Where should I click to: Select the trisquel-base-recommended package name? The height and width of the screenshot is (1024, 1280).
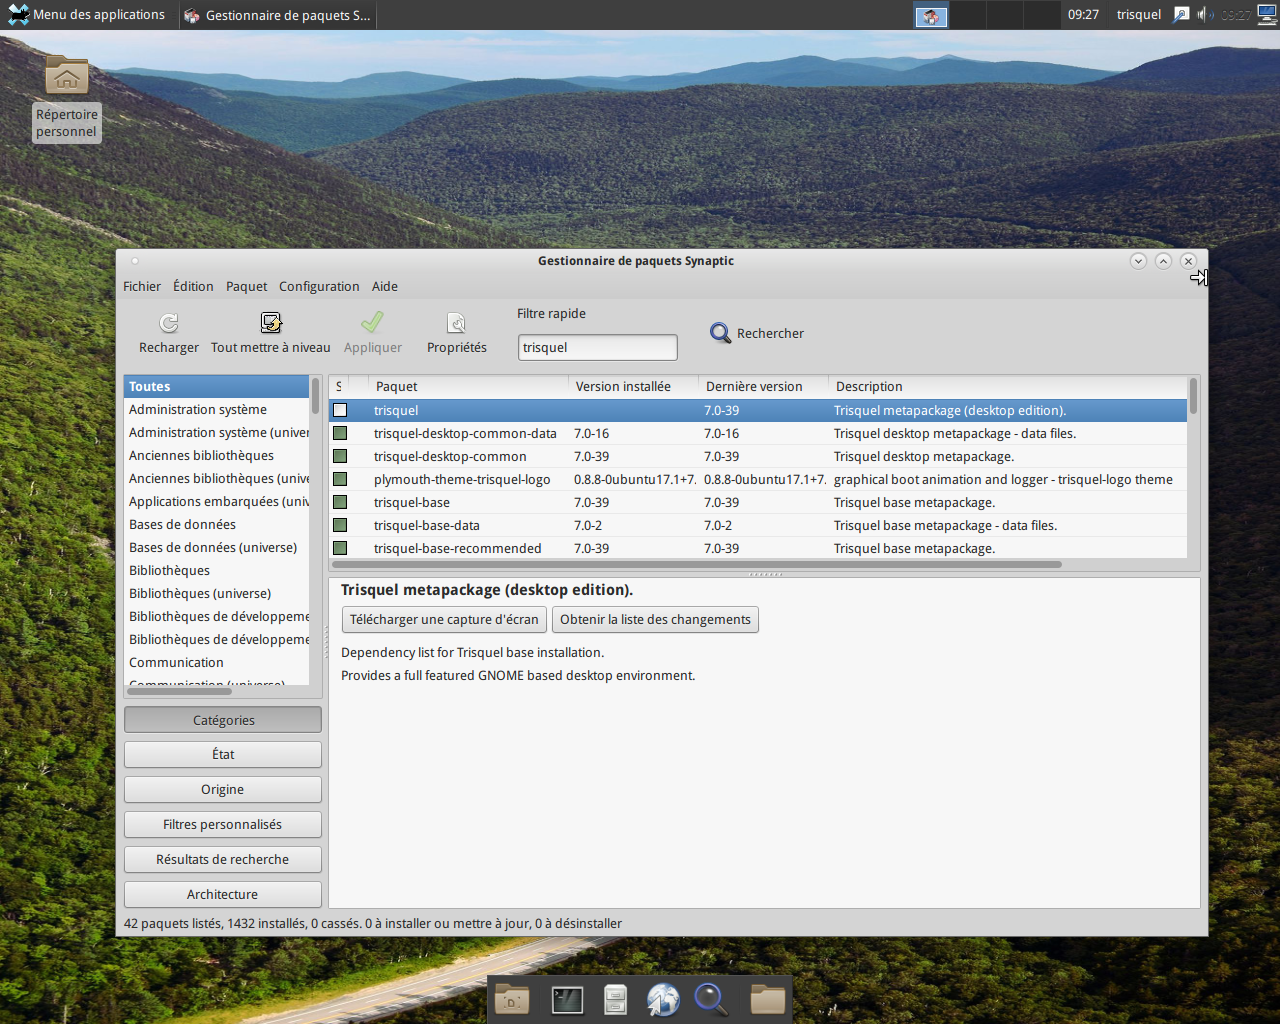pyautogui.click(x=457, y=549)
